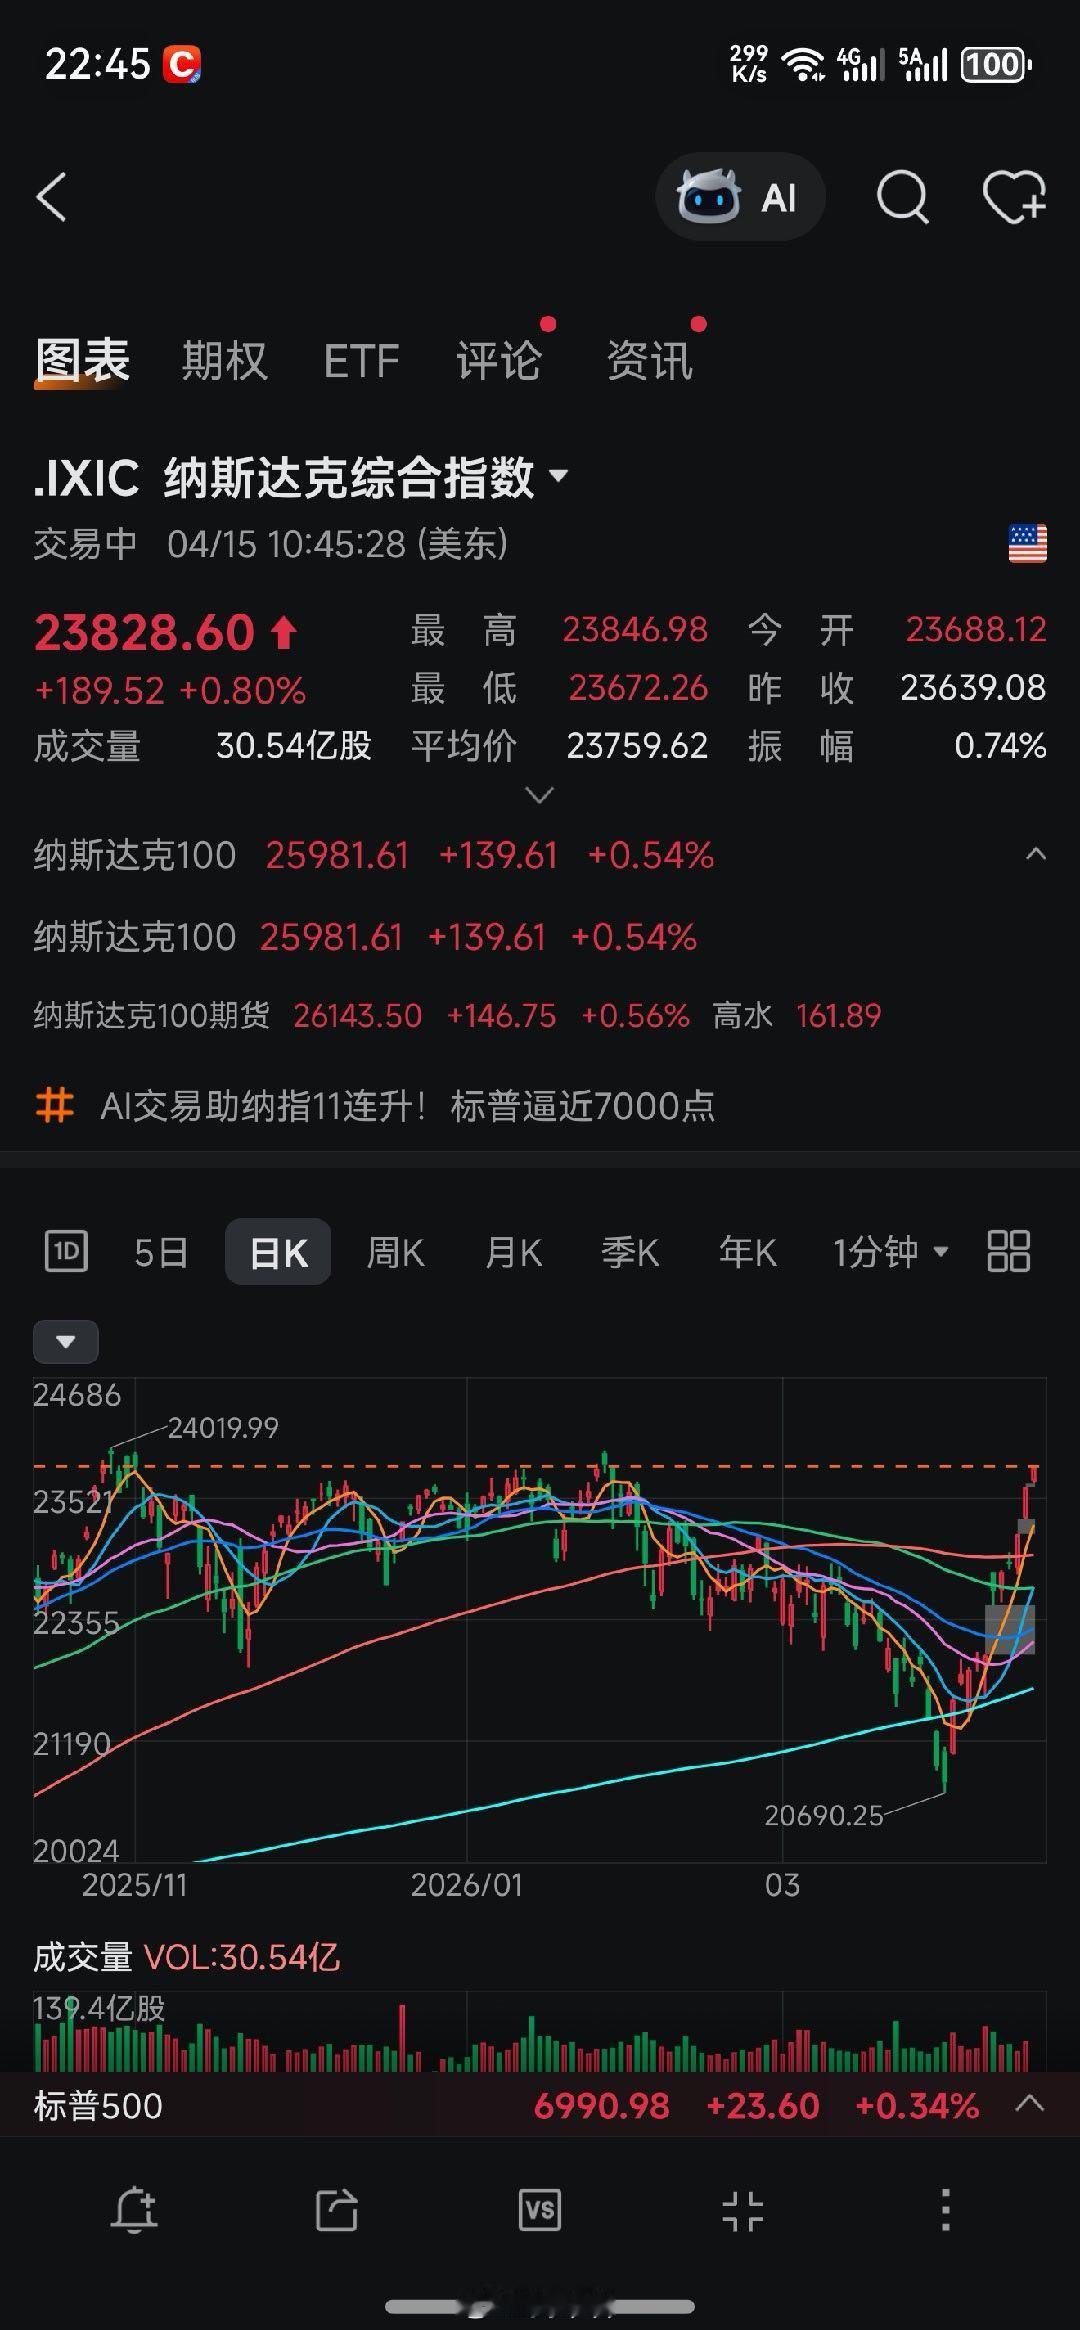This screenshot has height=2330, width=1080.
Task: Select the 年K chart period
Action: (x=747, y=1252)
